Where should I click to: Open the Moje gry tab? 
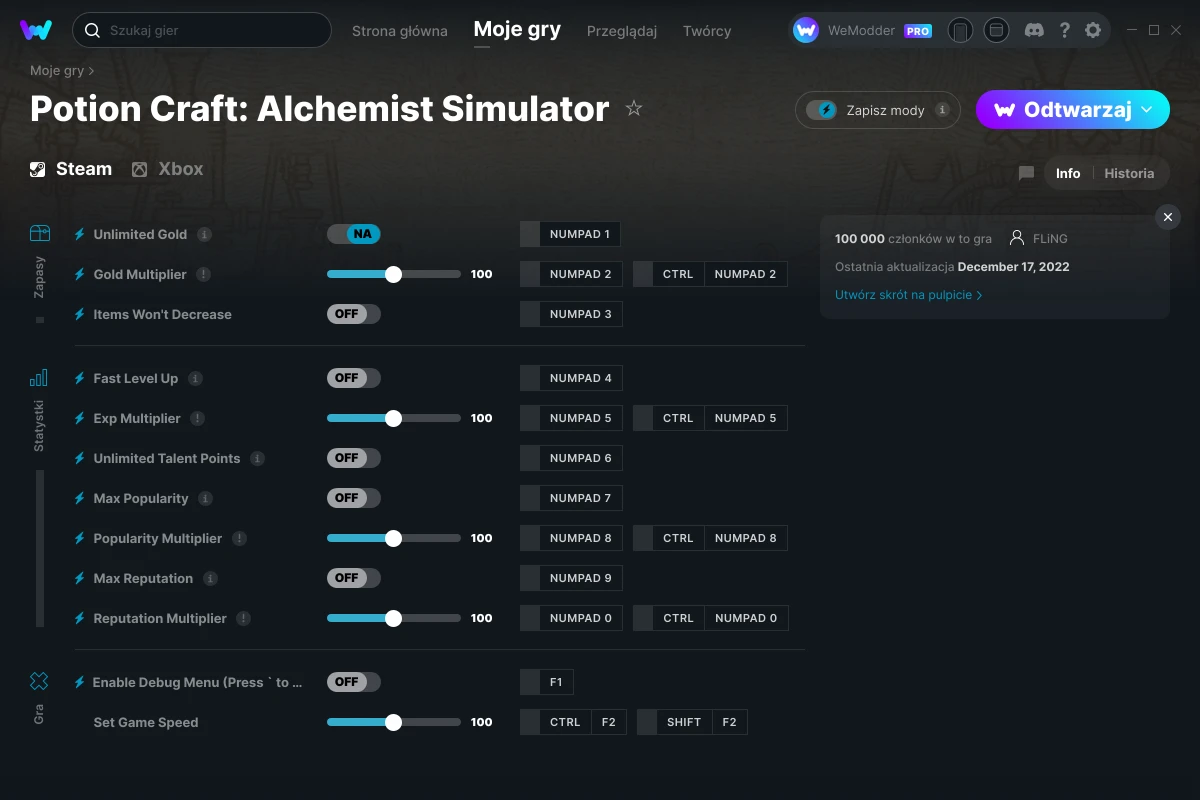click(x=517, y=30)
